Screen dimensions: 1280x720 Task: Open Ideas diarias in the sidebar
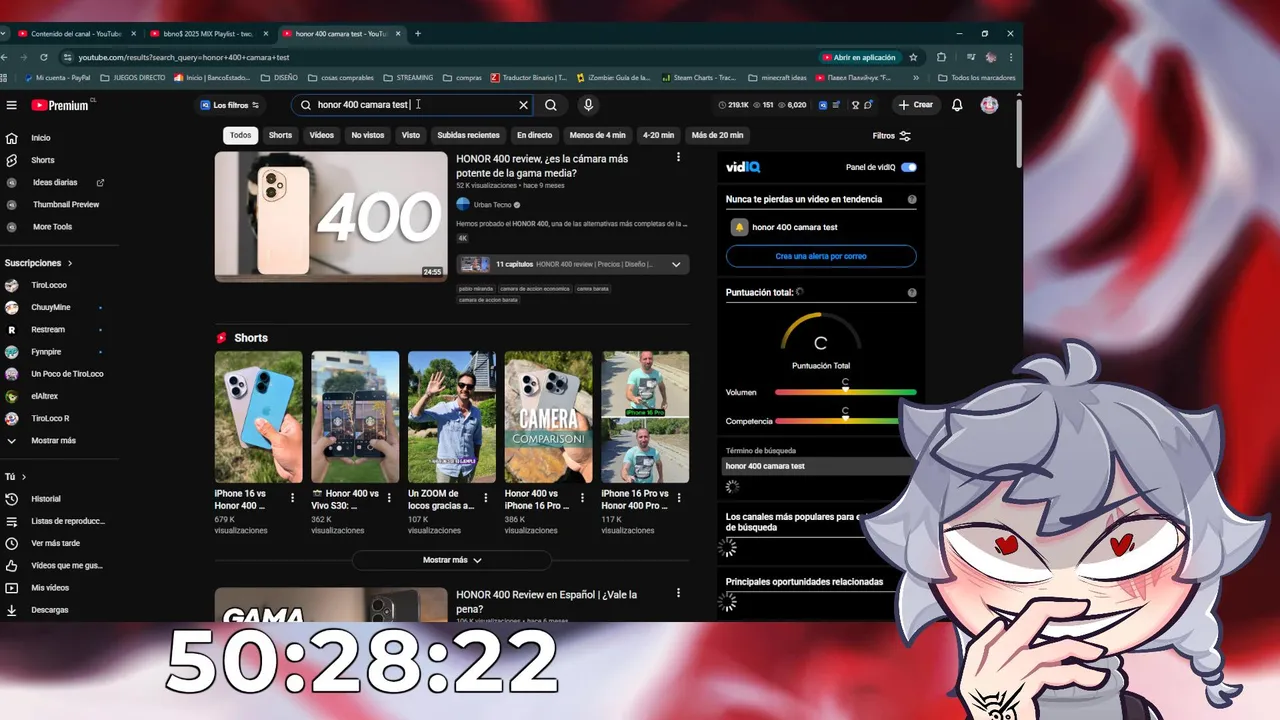coord(55,183)
